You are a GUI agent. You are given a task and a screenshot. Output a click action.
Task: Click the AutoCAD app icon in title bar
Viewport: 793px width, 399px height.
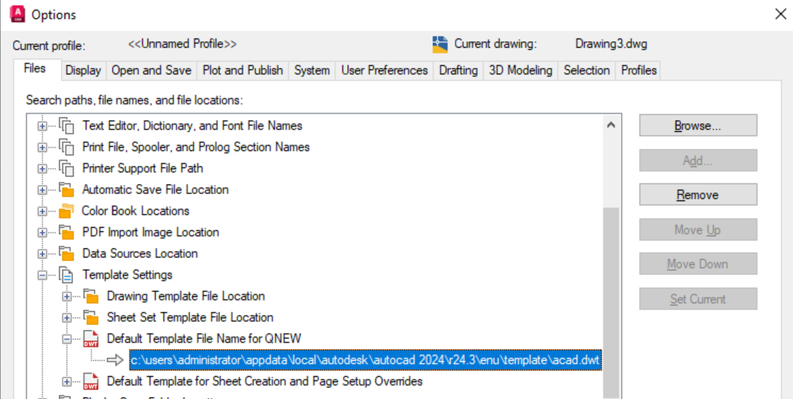pyautogui.click(x=17, y=14)
